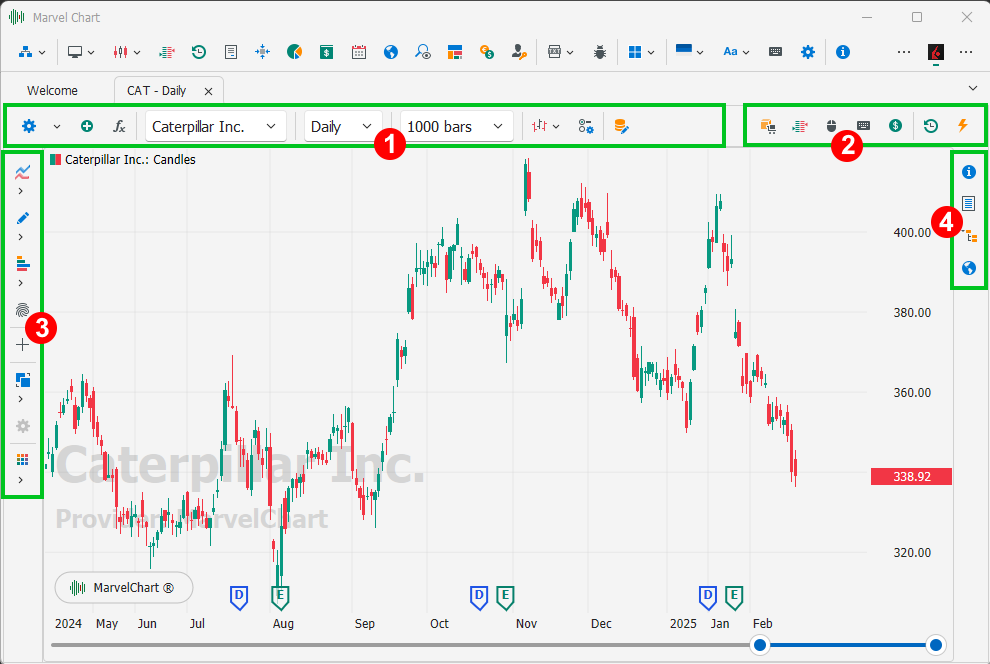Select the CAT - Daily tab

(157, 91)
